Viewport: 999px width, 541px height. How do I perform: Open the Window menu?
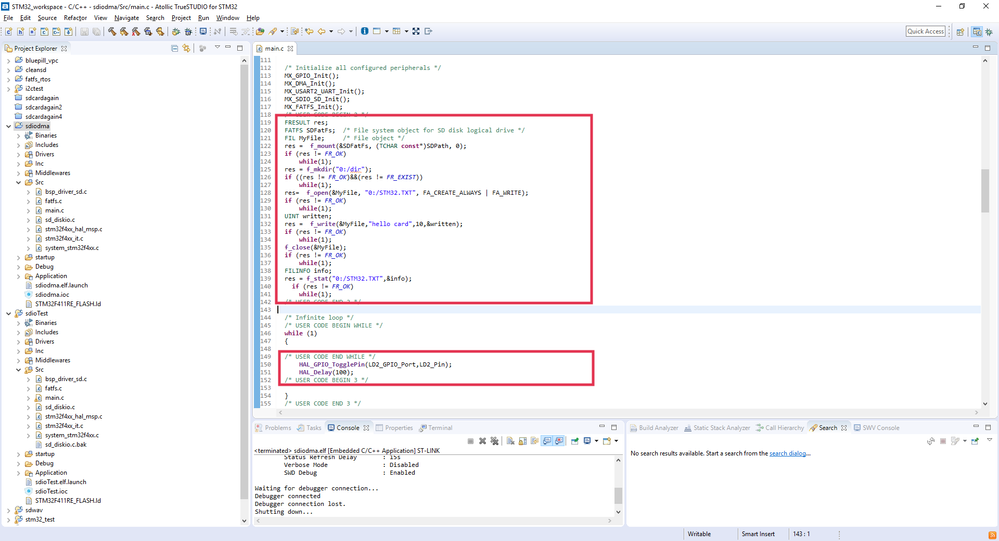(227, 18)
